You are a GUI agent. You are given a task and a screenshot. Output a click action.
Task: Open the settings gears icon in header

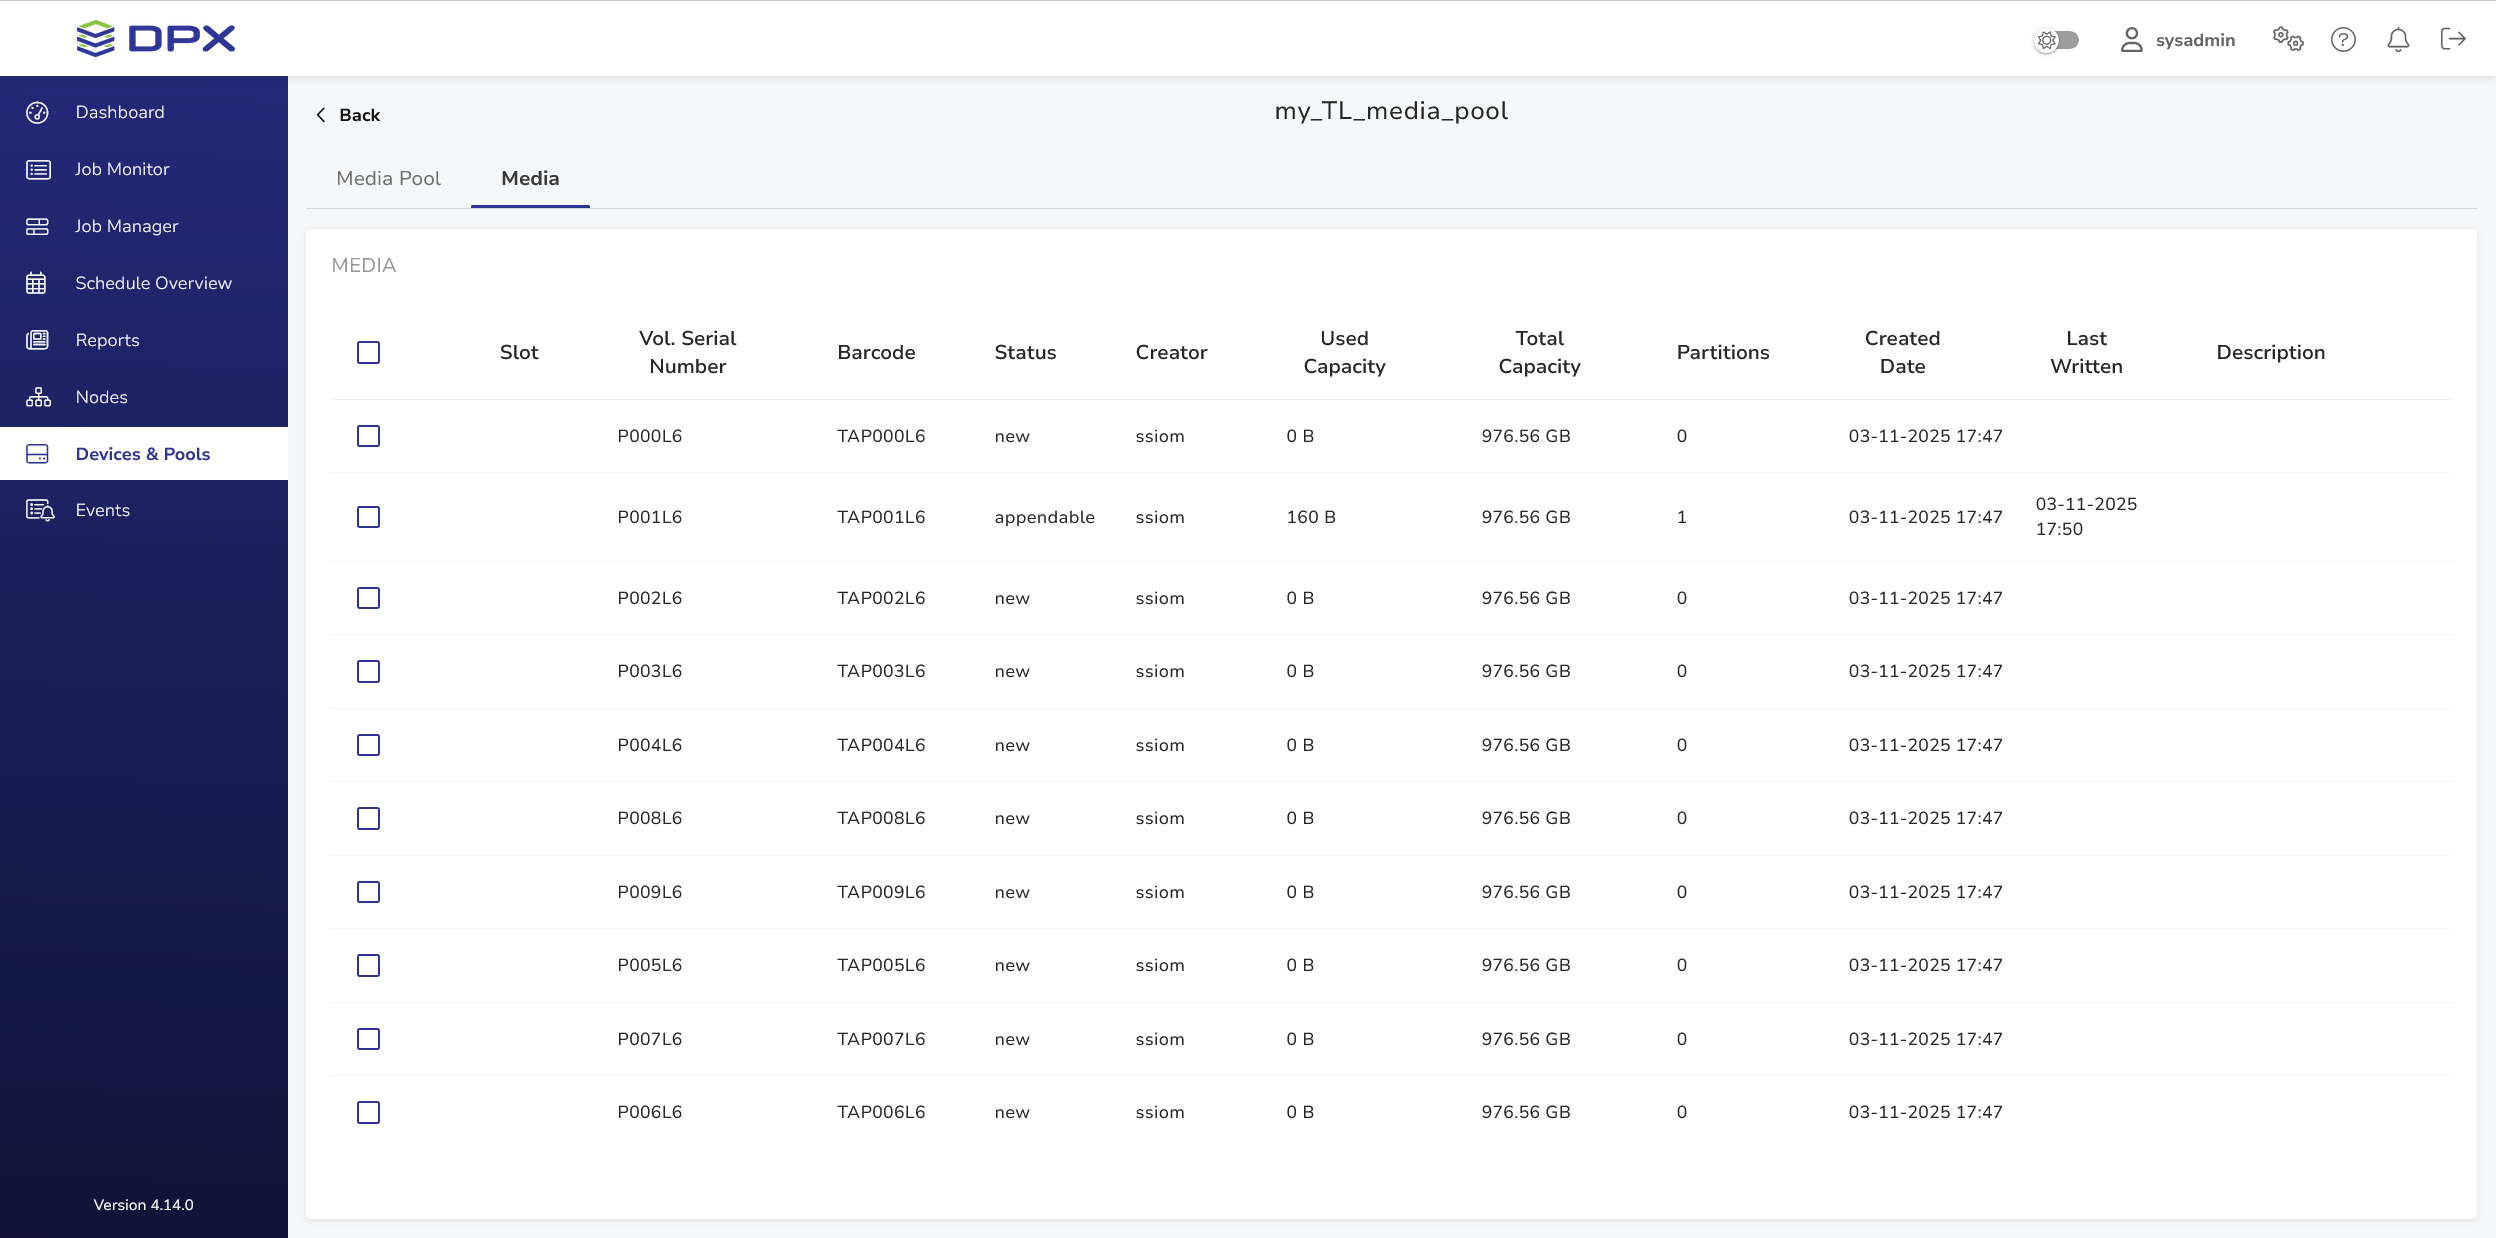(x=2287, y=40)
